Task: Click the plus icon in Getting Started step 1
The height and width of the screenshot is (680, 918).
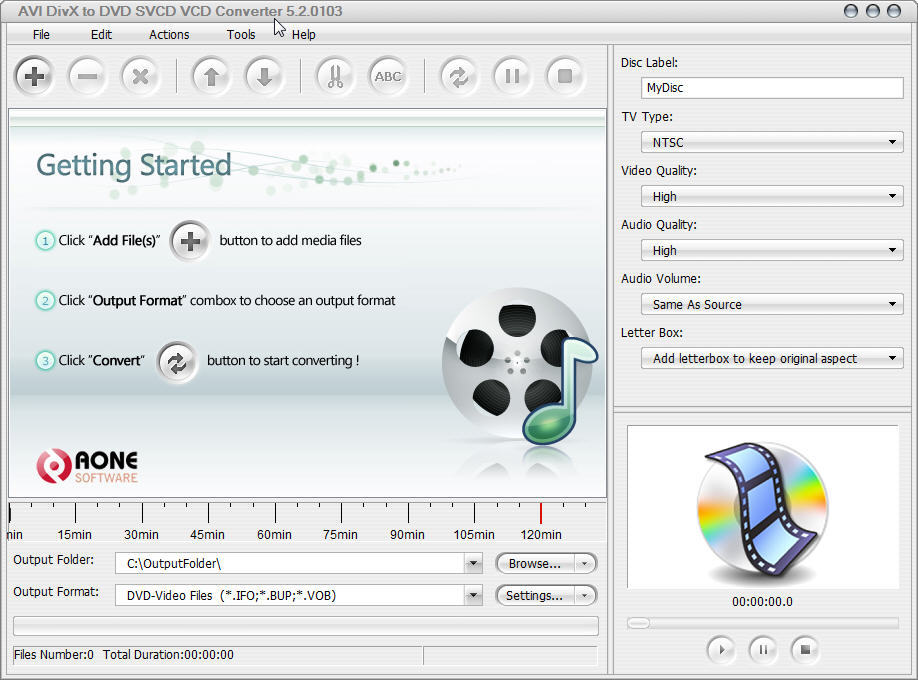Action: tap(190, 241)
